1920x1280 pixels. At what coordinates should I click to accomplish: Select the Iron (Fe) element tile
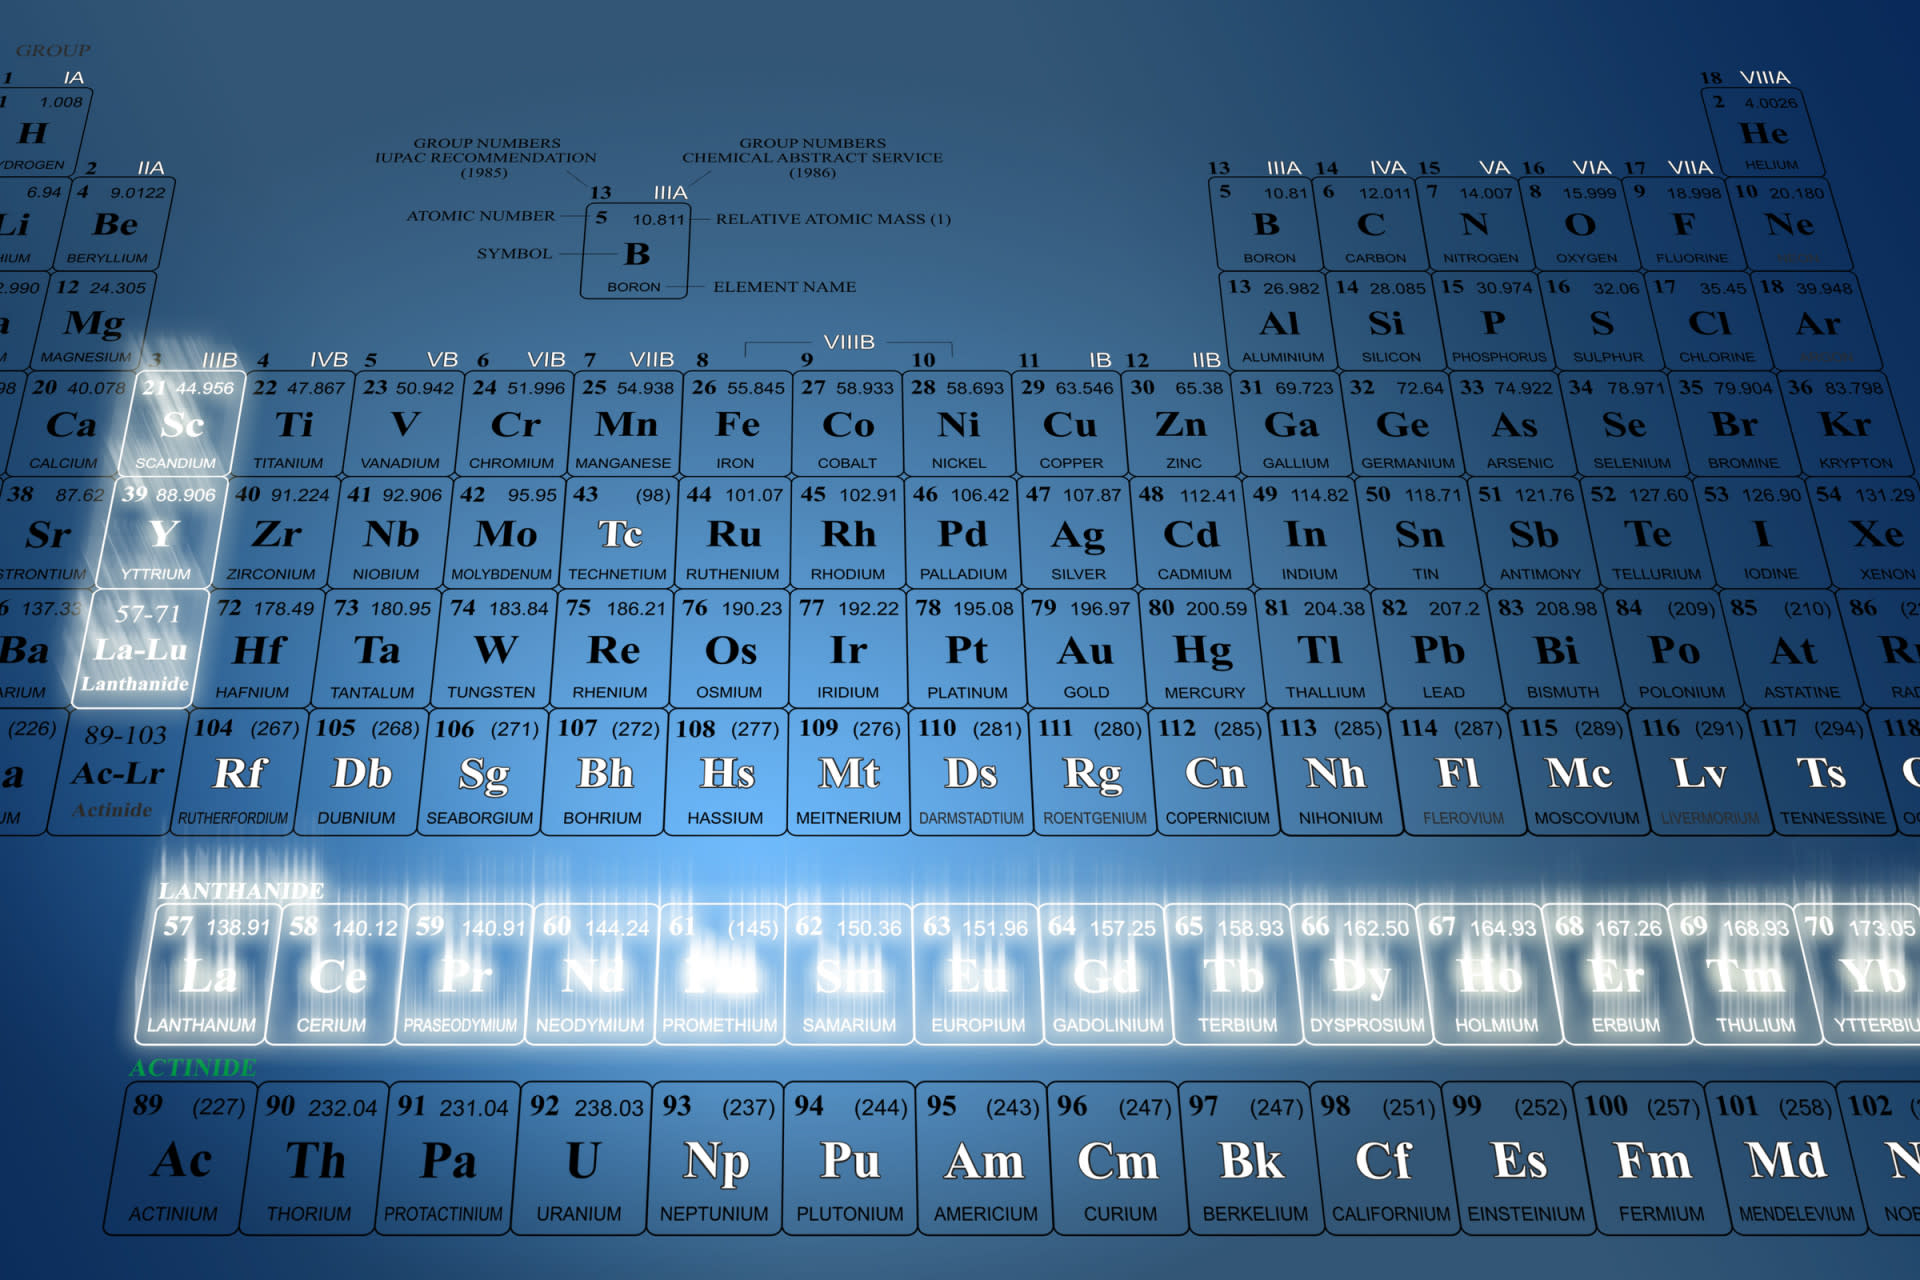pos(737,425)
